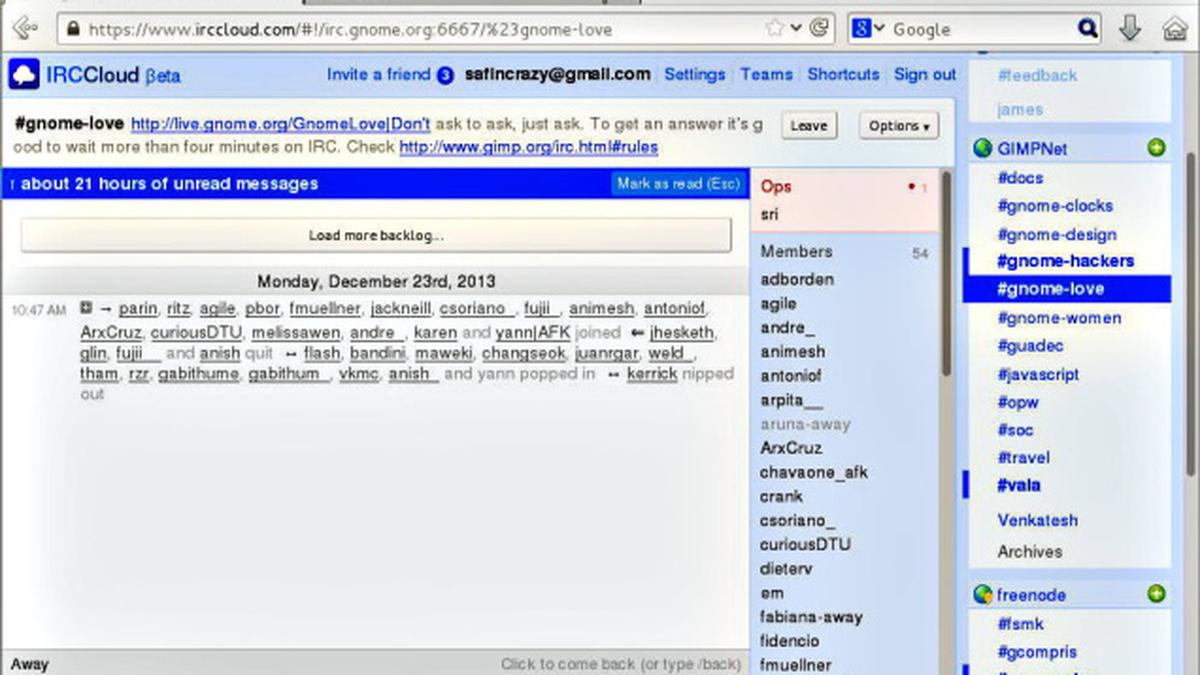Bookmark page with the star icon
This screenshot has height=675, width=1200.
[x=775, y=28]
